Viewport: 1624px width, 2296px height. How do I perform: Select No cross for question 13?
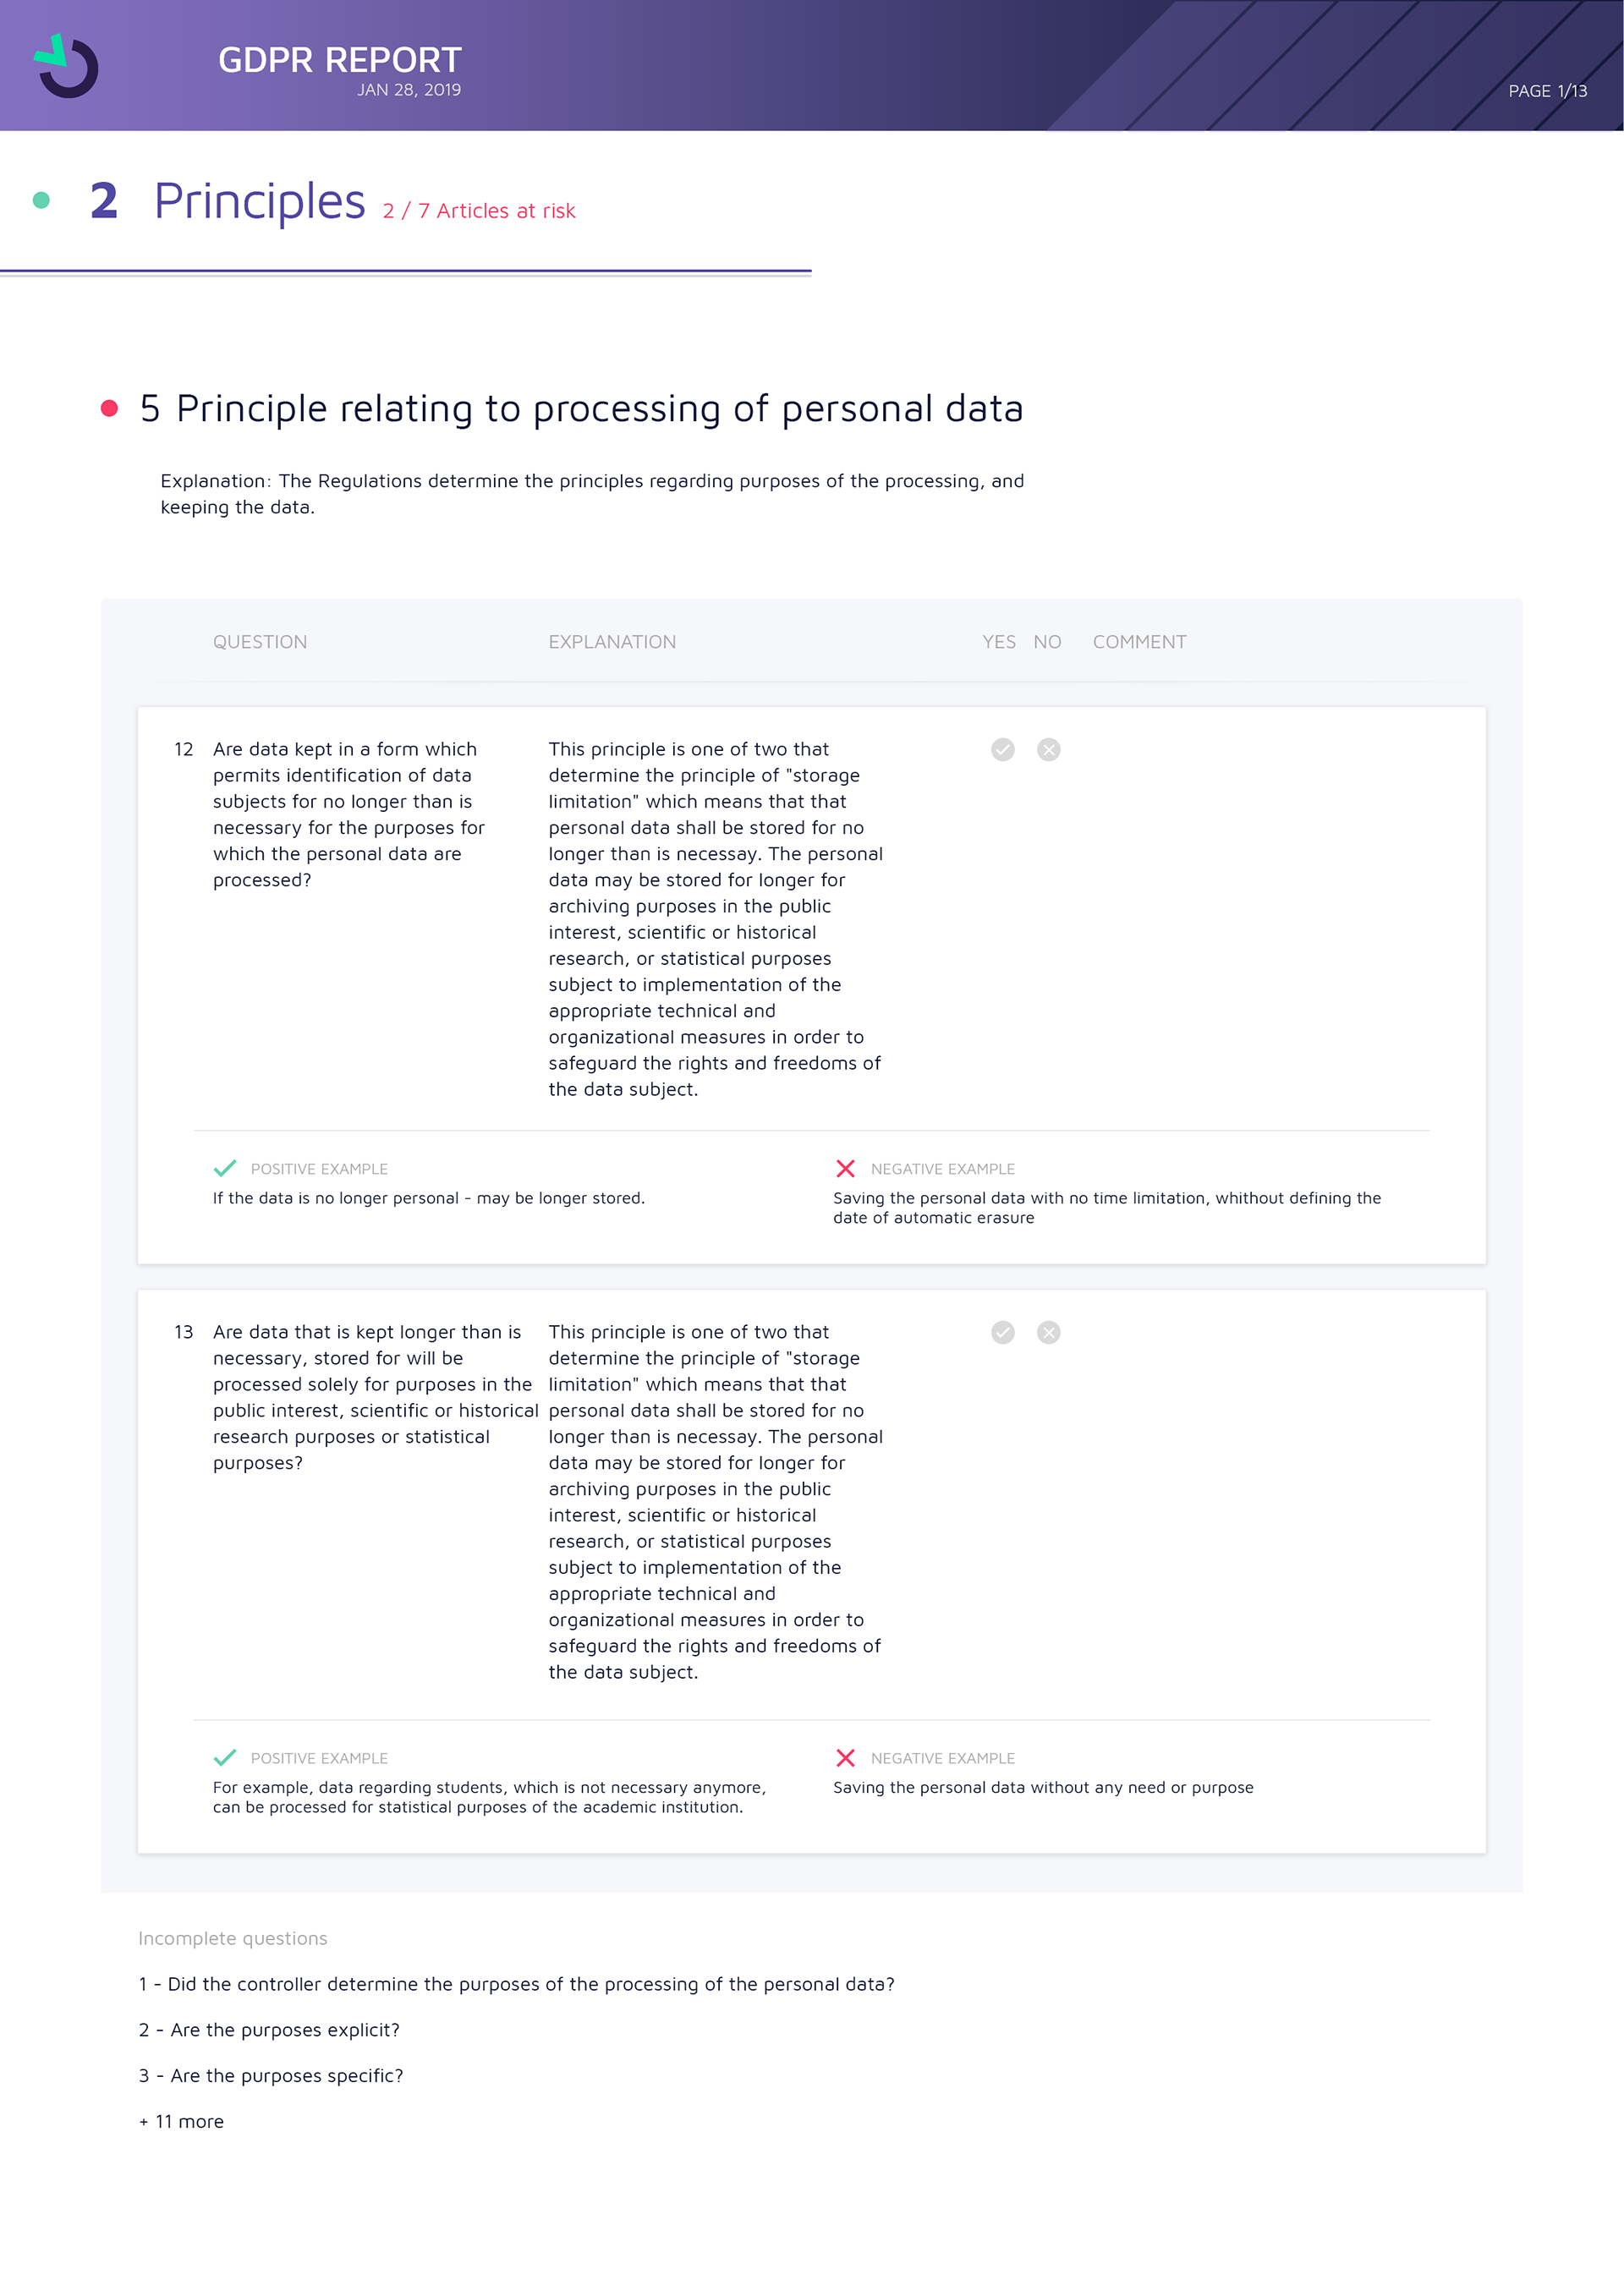coord(1048,1332)
